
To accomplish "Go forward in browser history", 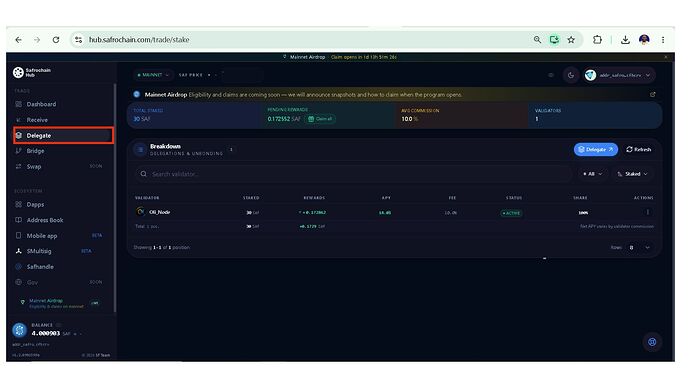I will pyautogui.click(x=37, y=40).
